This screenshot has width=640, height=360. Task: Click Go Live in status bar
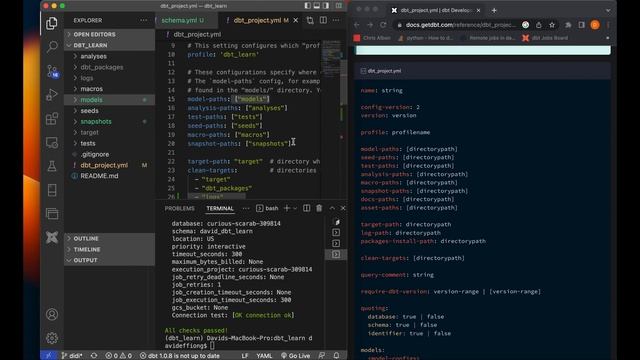[296, 356]
